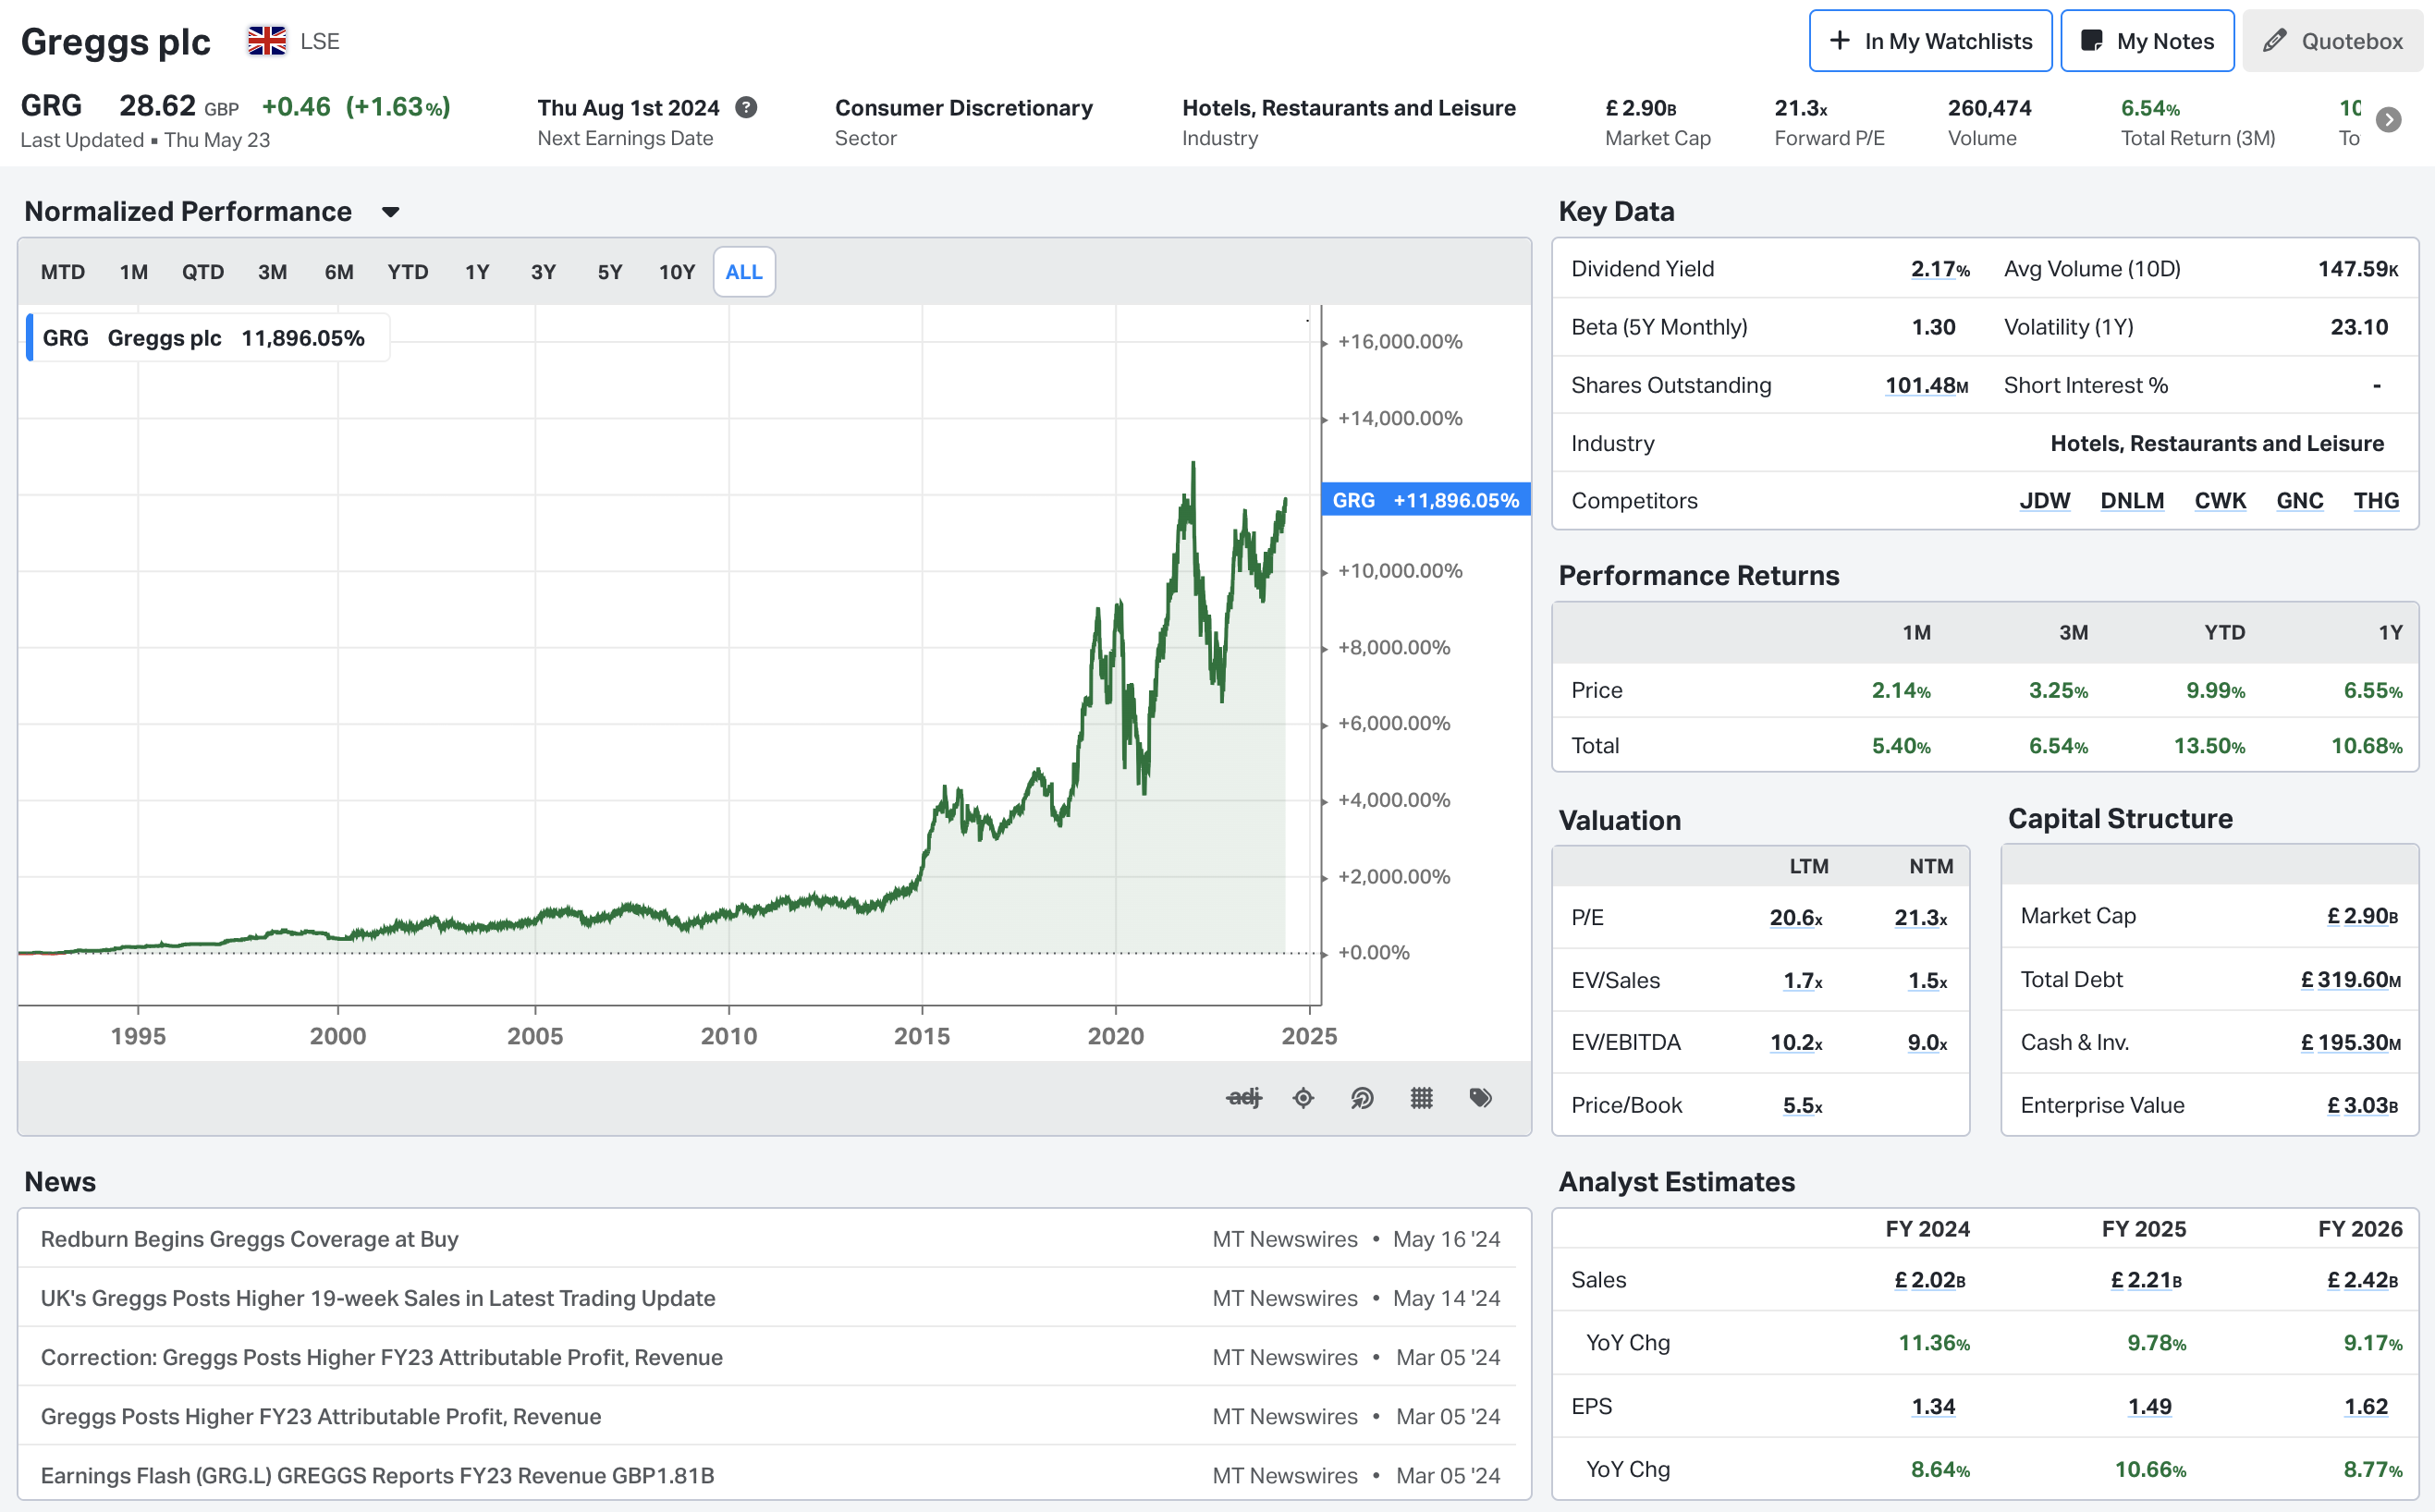
Task: Click the target-with-arrow icon below chart
Action: [1362, 1098]
